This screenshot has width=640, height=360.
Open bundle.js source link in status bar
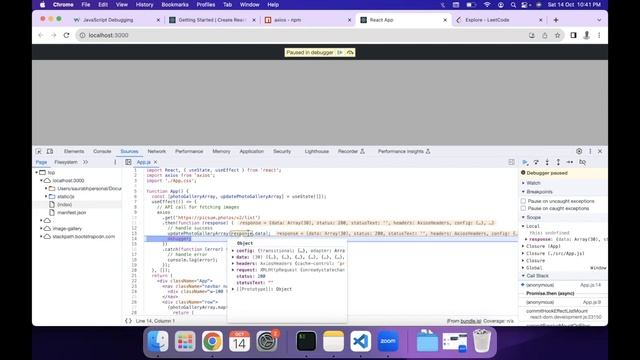coord(471,321)
